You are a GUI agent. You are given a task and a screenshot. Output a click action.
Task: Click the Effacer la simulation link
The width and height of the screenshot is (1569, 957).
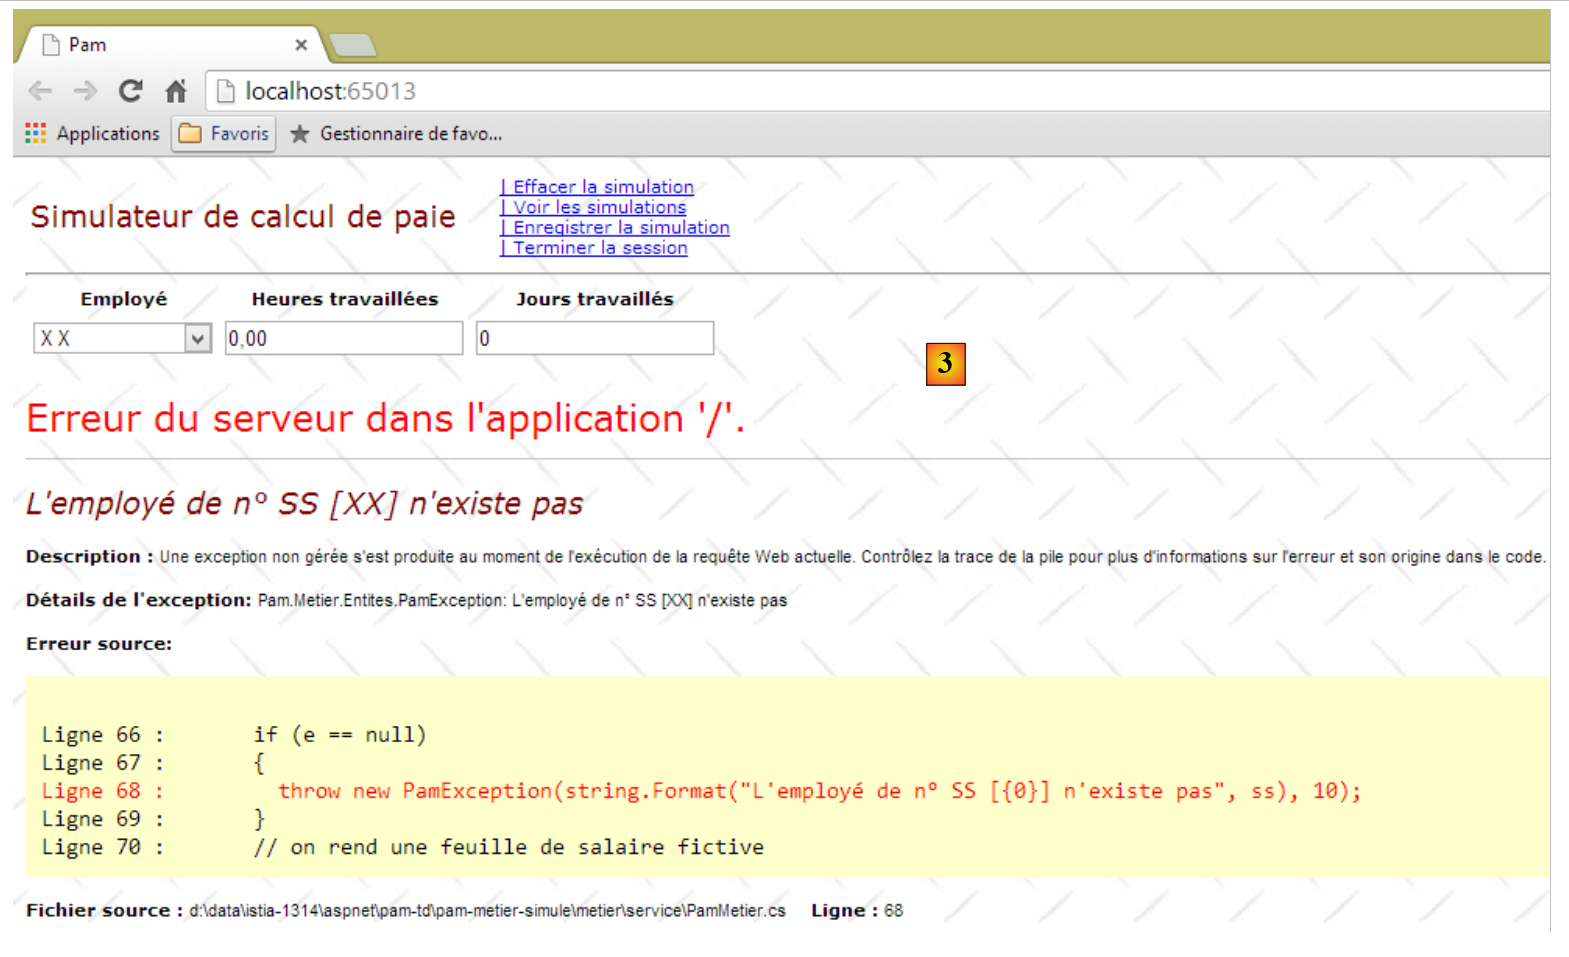click(x=602, y=187)
